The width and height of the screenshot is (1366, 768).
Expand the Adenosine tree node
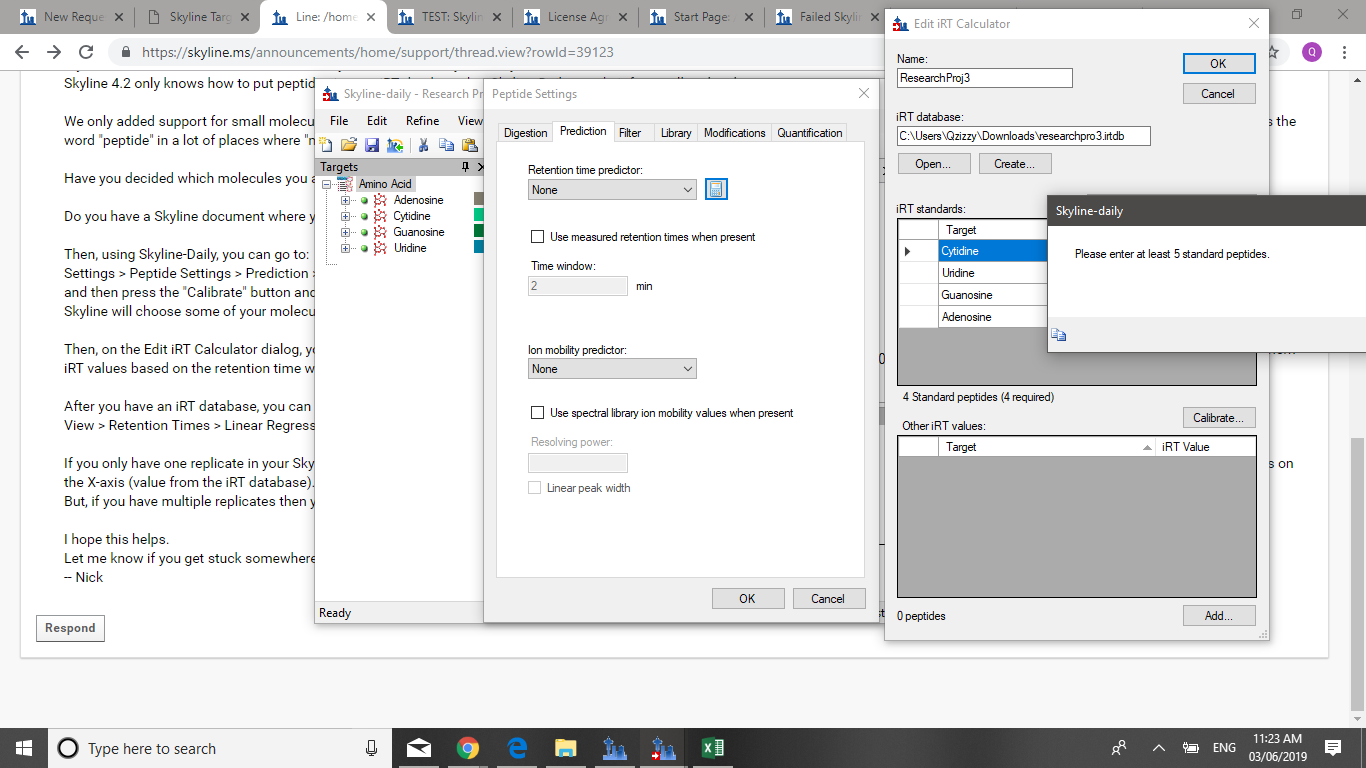click(x=346, y=200)
